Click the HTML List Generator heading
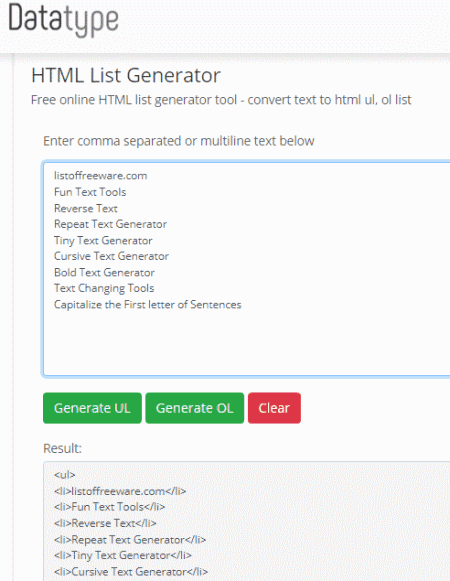 (x=126, y=75)
